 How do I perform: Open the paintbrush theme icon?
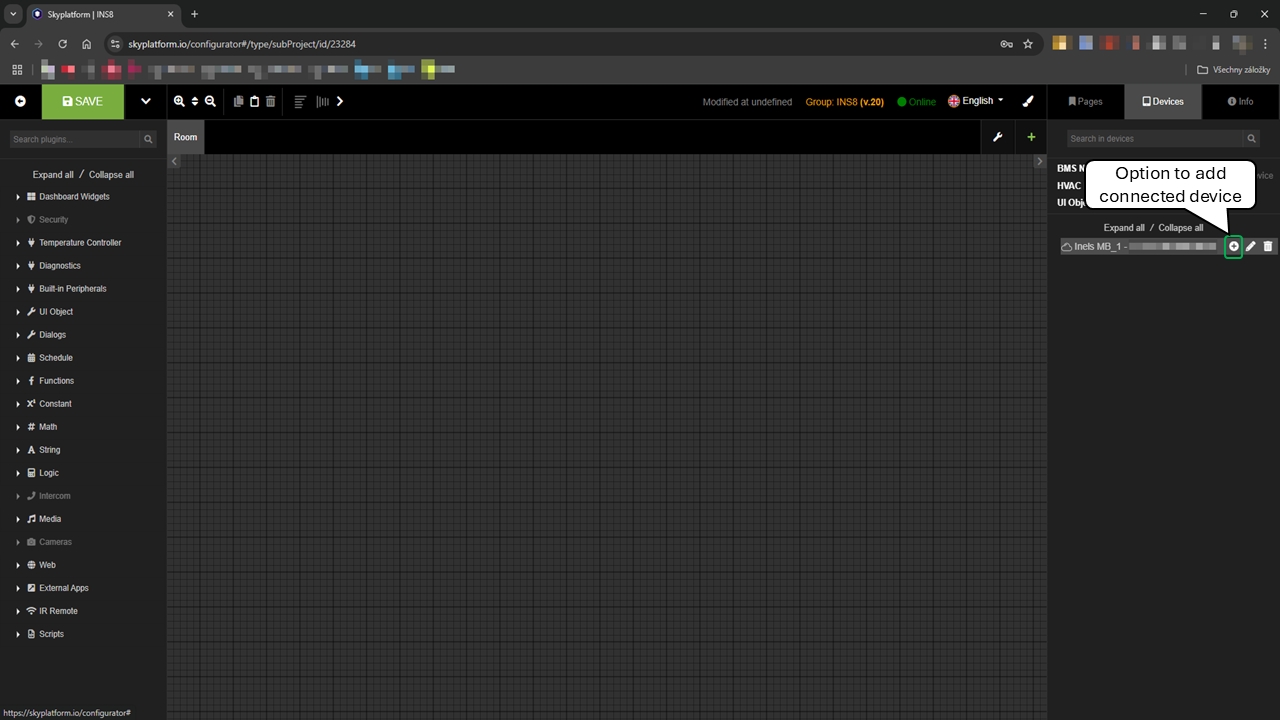[x=1028, y=101]
